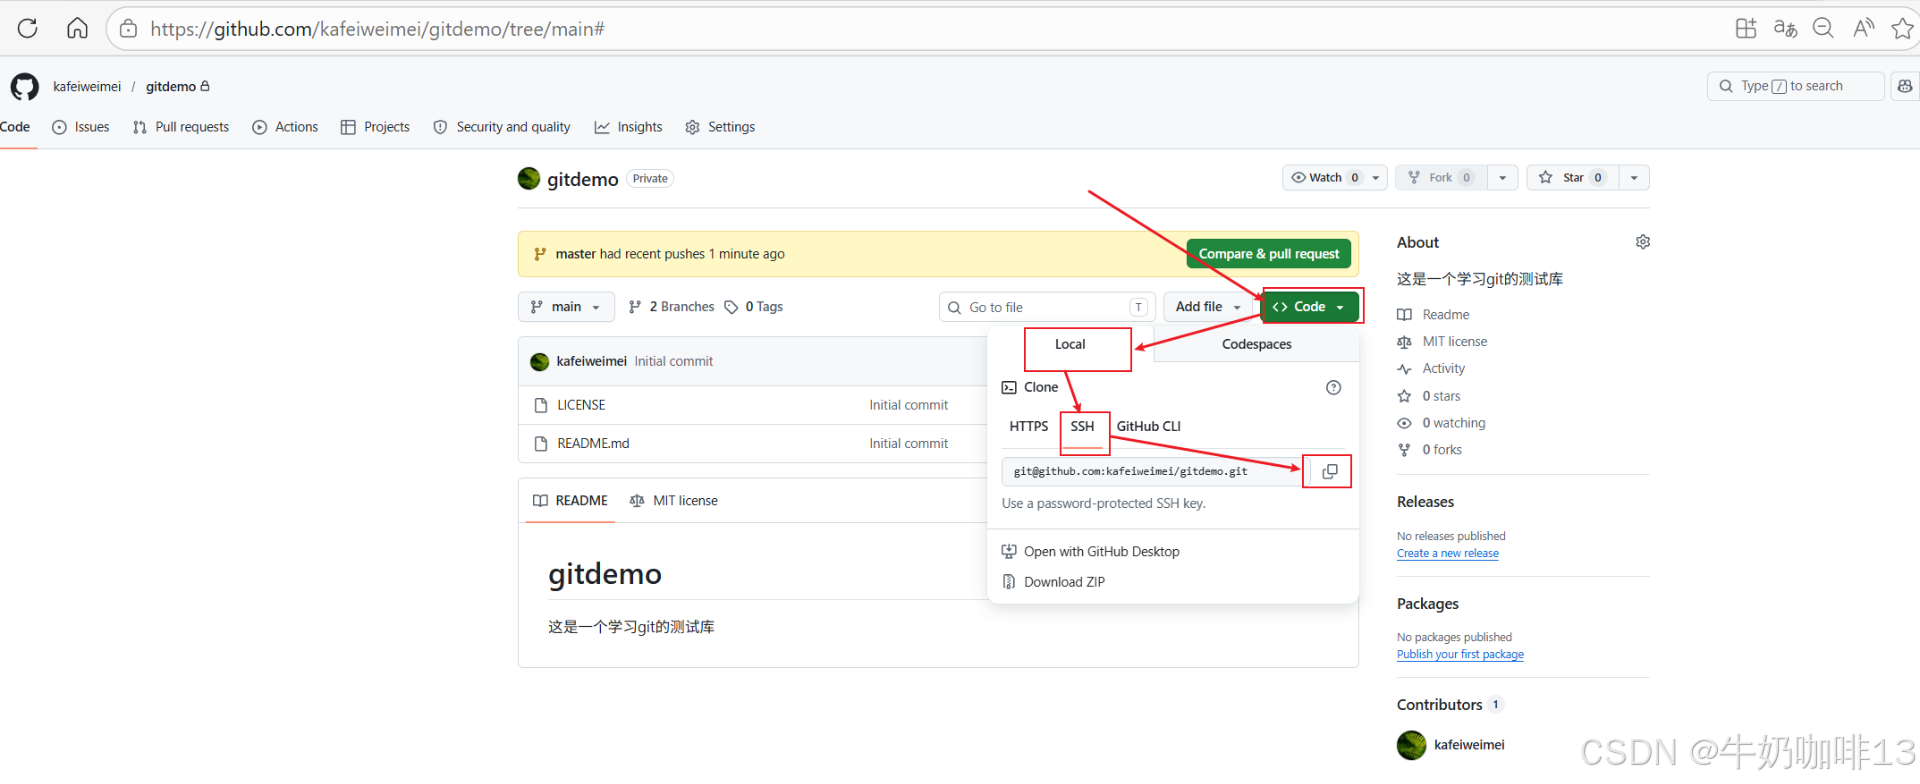Screen dimensions: 1920x784
Task: Open browser split screen icon
Action: 1746,28
